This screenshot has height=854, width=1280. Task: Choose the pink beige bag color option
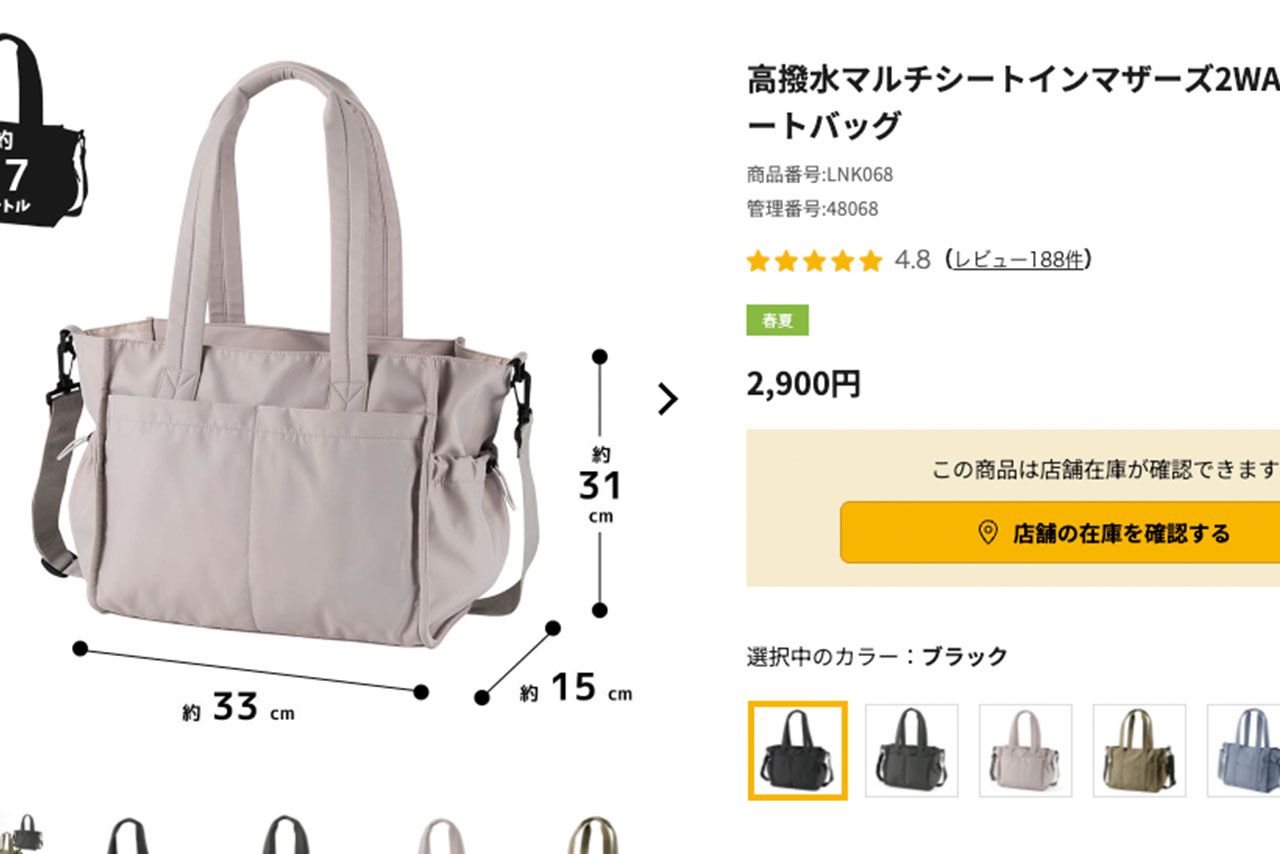coord(1025,751)
